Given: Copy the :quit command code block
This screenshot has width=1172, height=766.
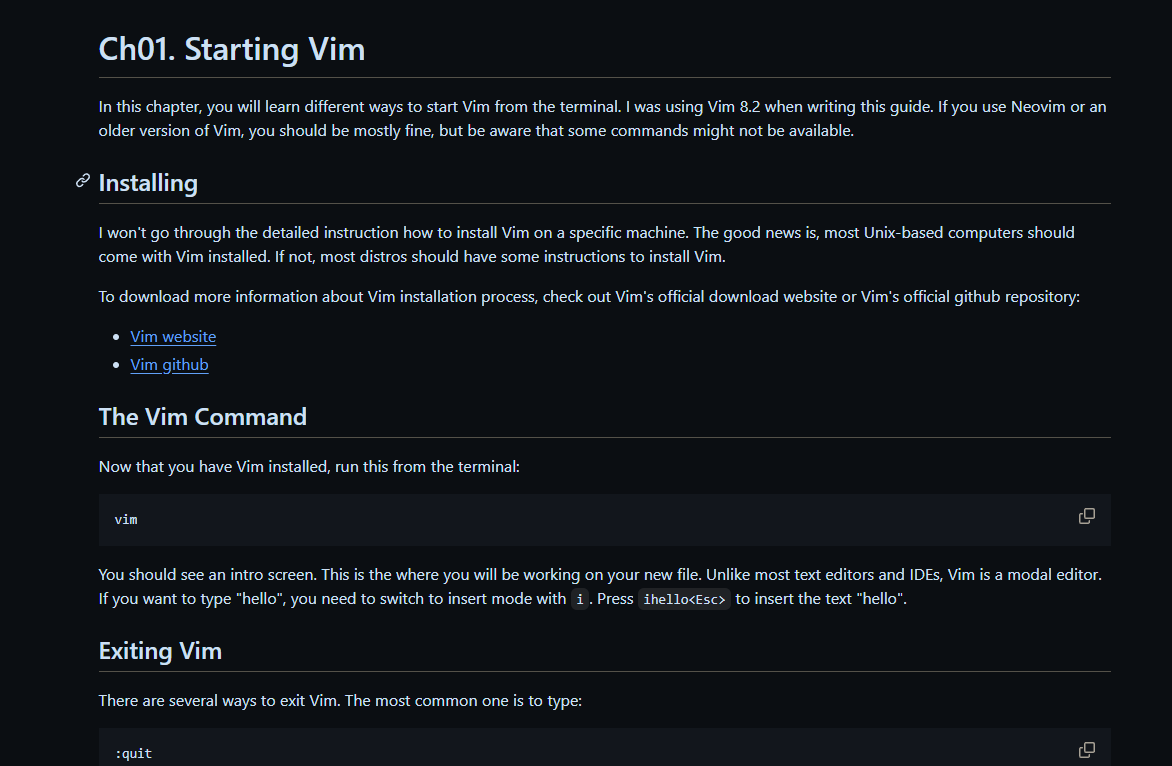Looking at the screenshot, I should (1087, 750).
